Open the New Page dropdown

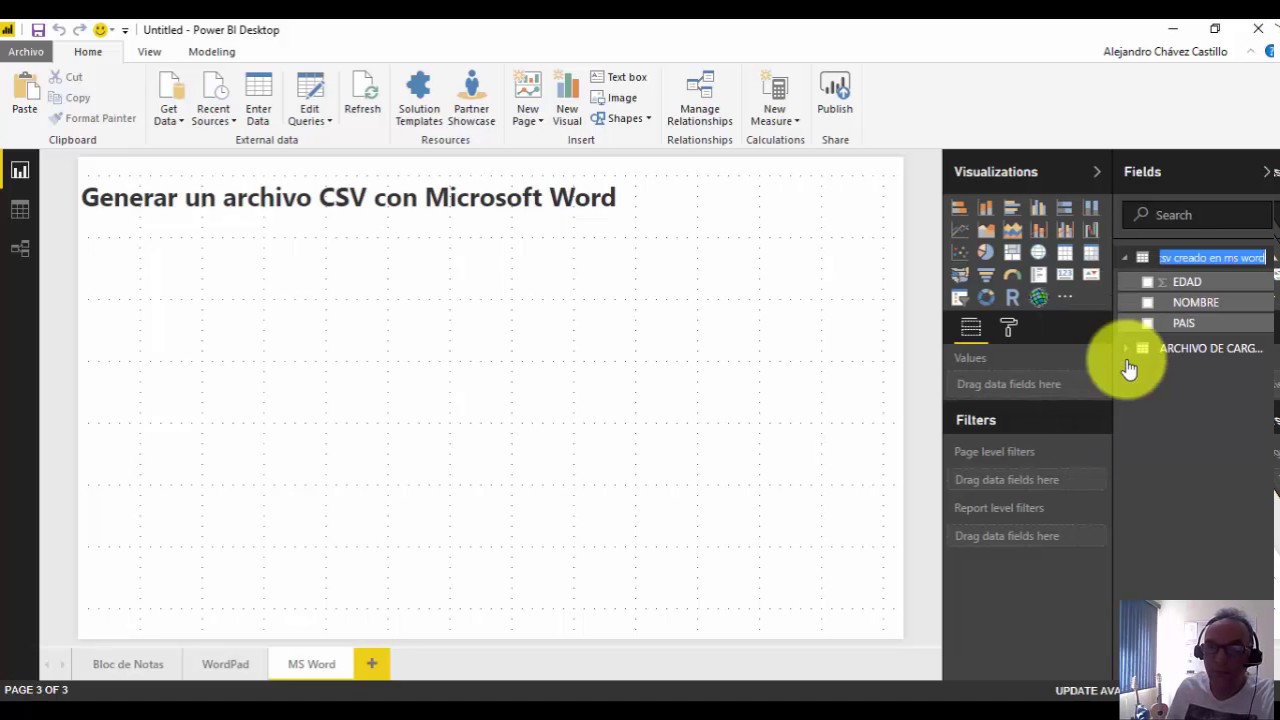pos(527,100)
